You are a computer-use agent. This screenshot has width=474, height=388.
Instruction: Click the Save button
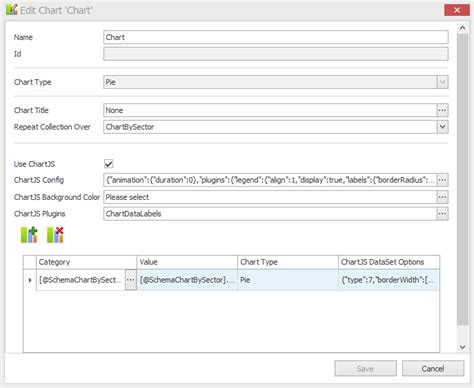[365, 369]
